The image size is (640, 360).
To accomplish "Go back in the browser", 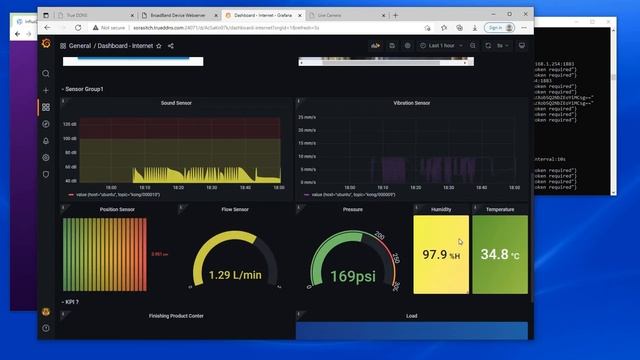I will [x=47, y=28].
